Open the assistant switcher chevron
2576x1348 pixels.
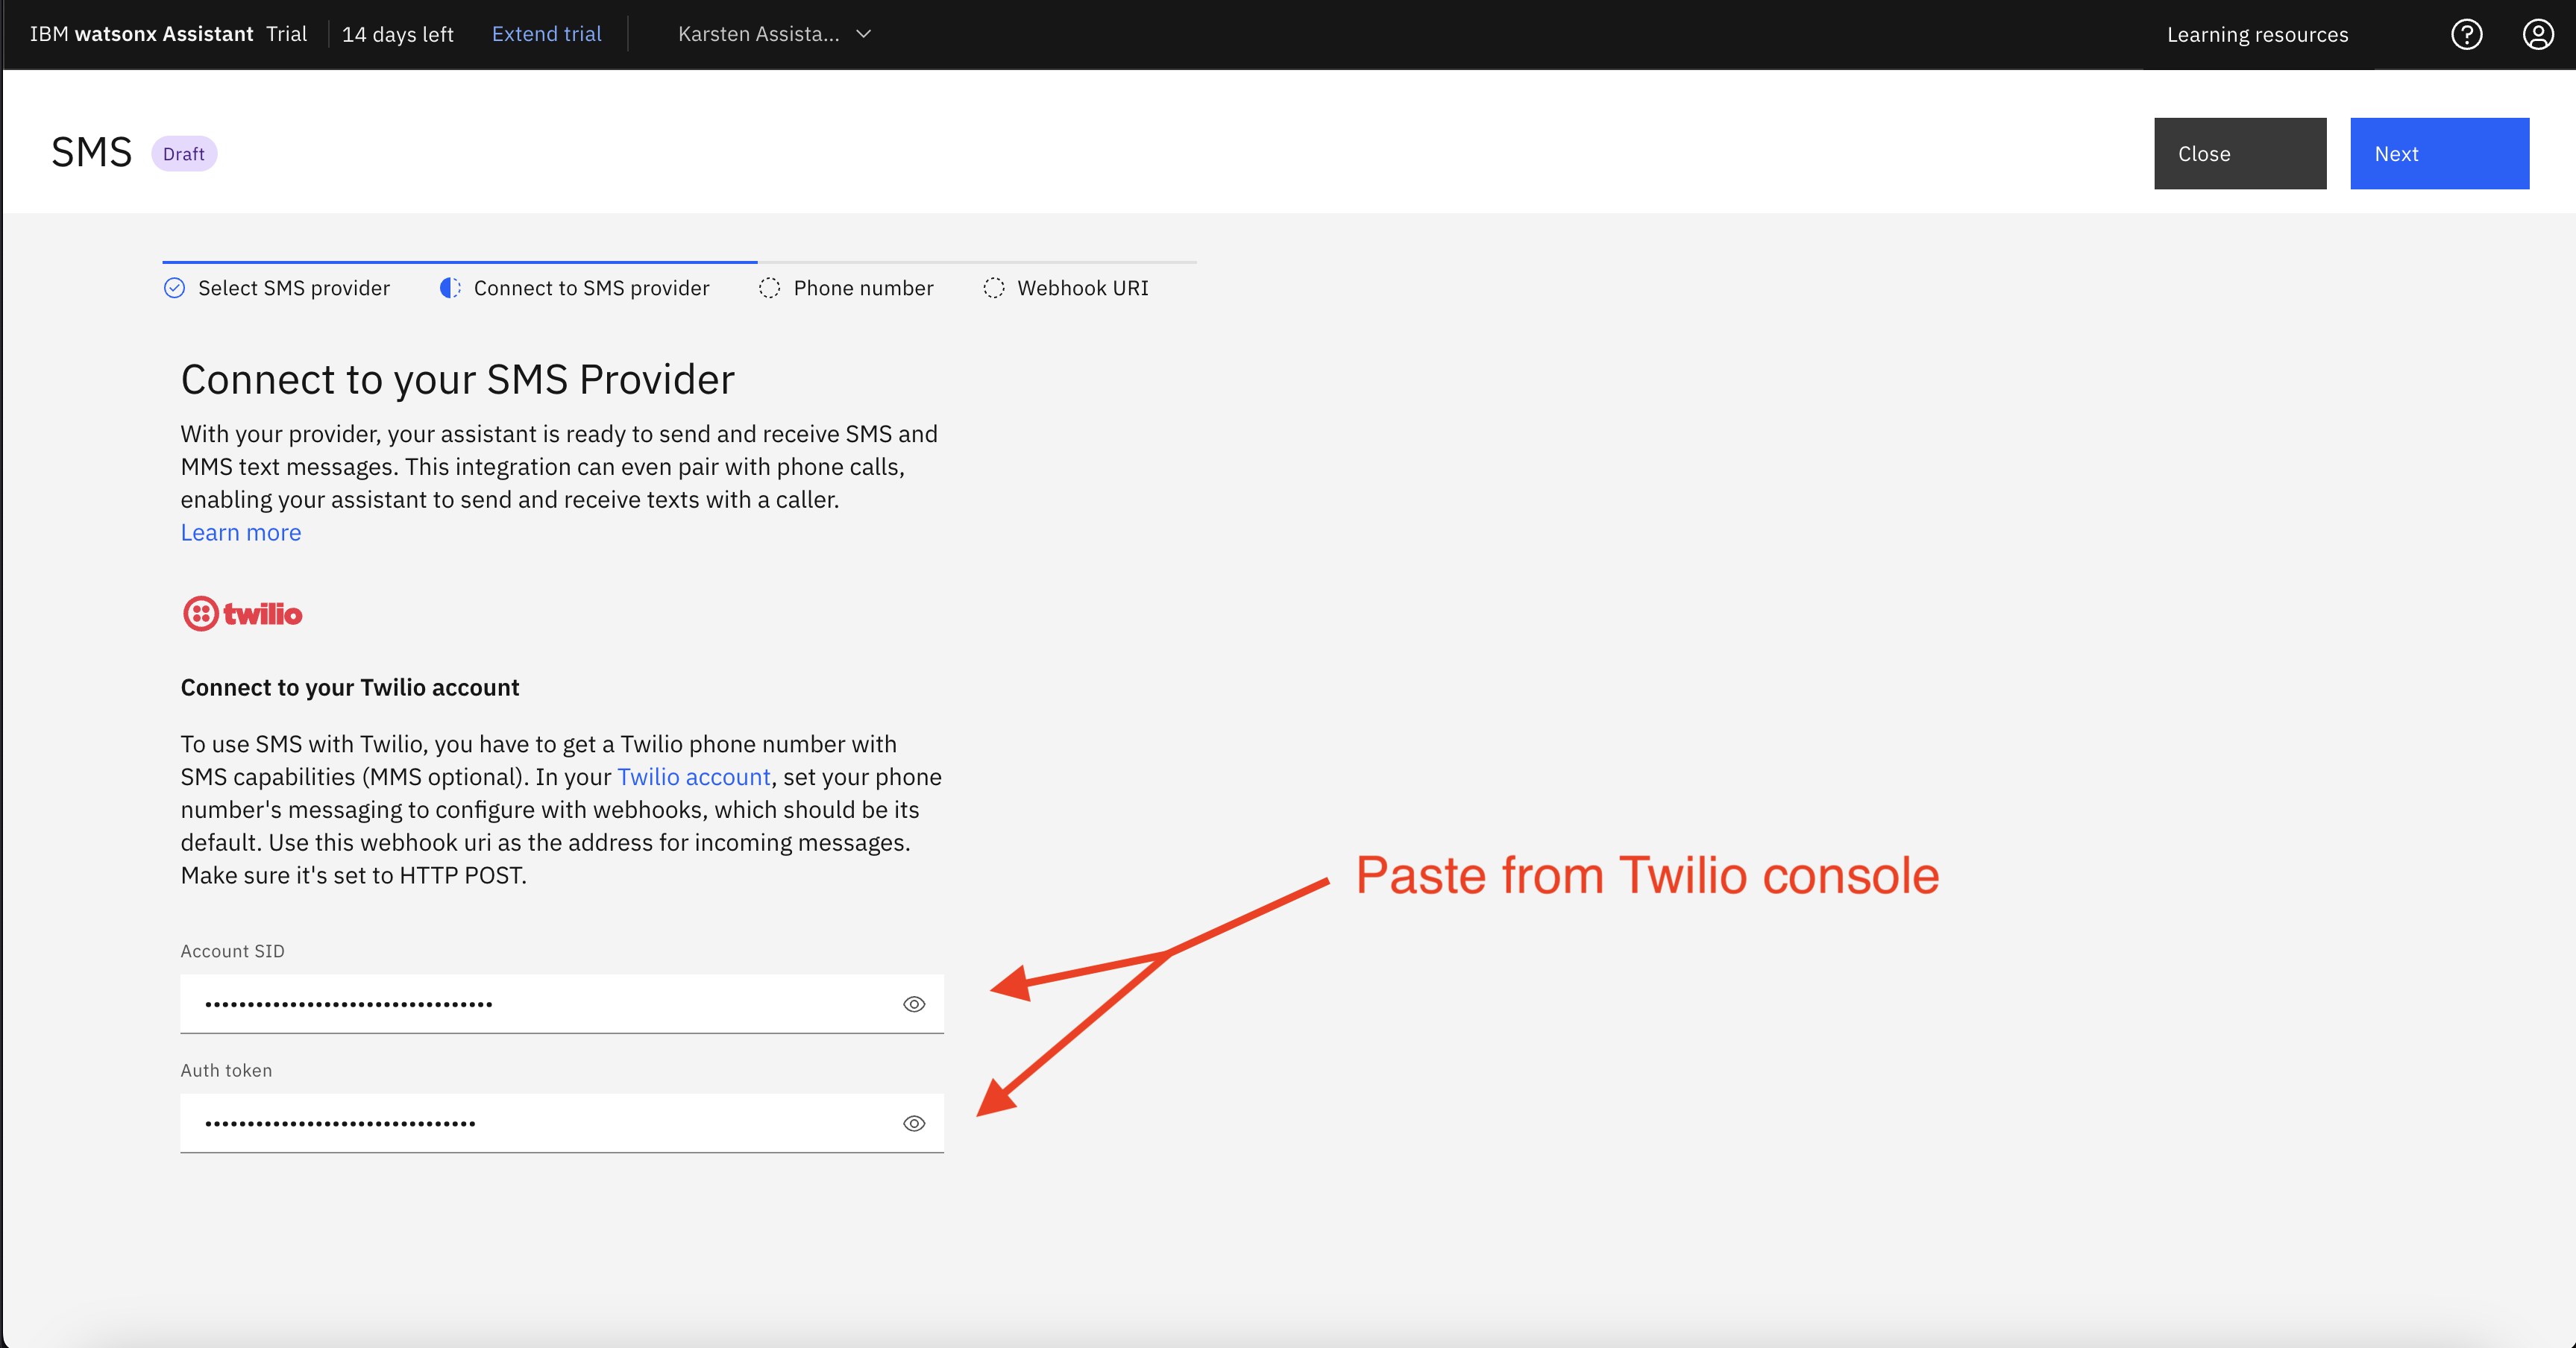point(864,34)
